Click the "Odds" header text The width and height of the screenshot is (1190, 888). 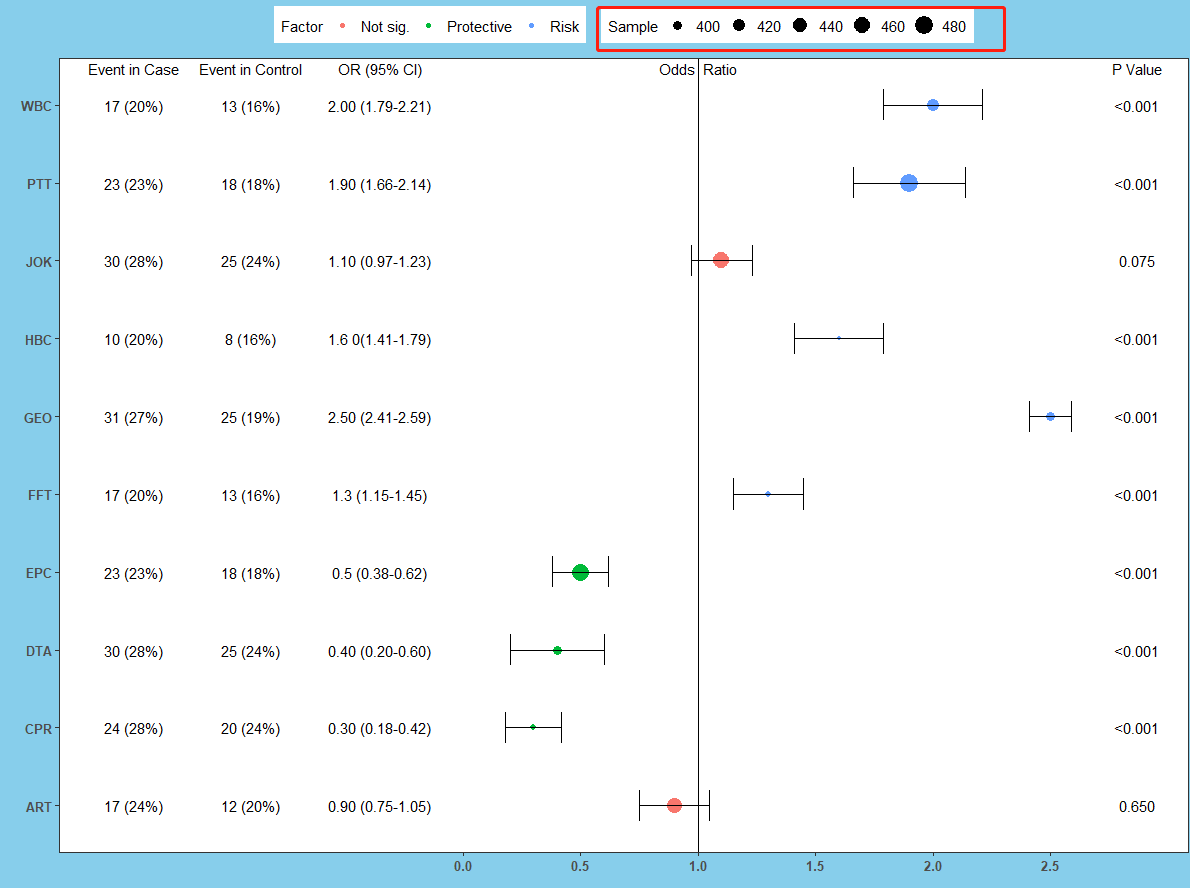(x=676, y=70)
